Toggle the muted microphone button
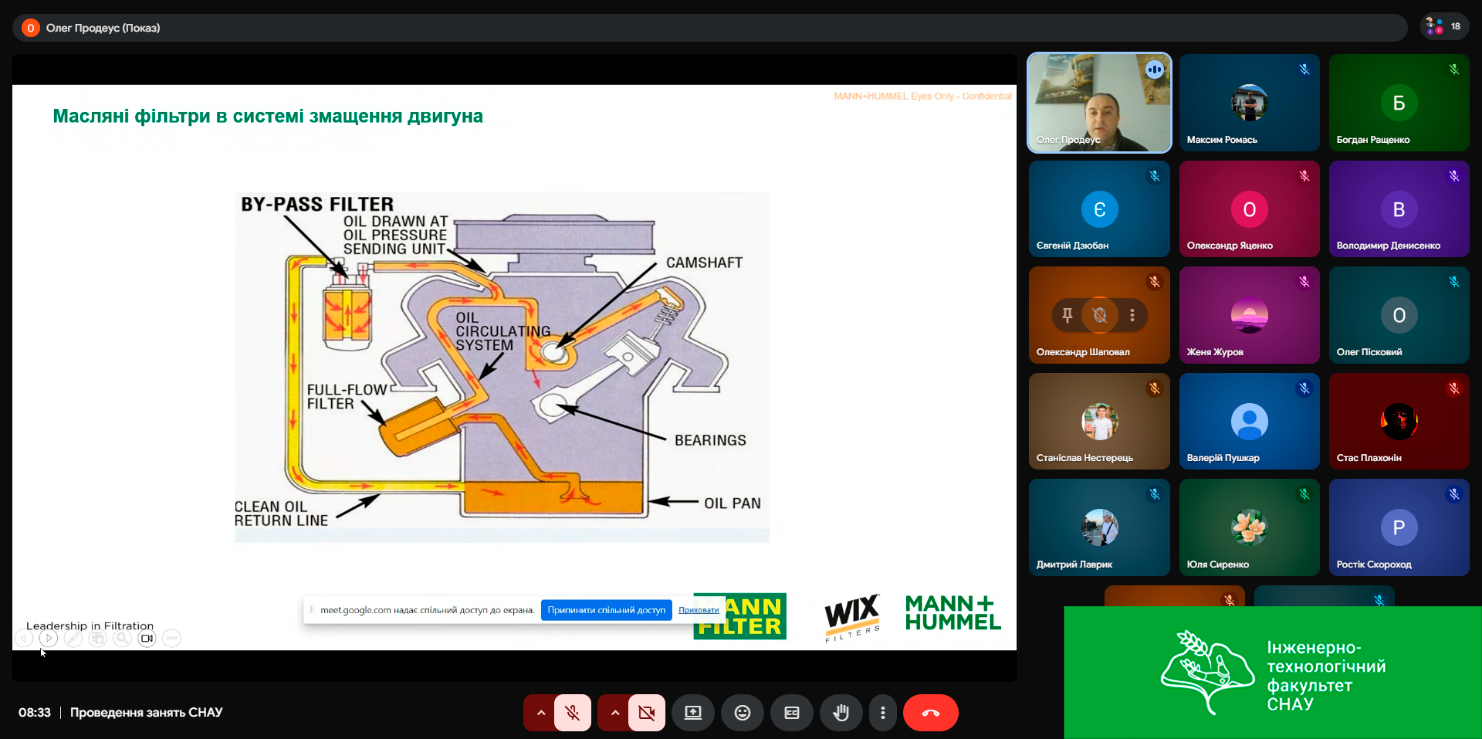 pos(573,713)
